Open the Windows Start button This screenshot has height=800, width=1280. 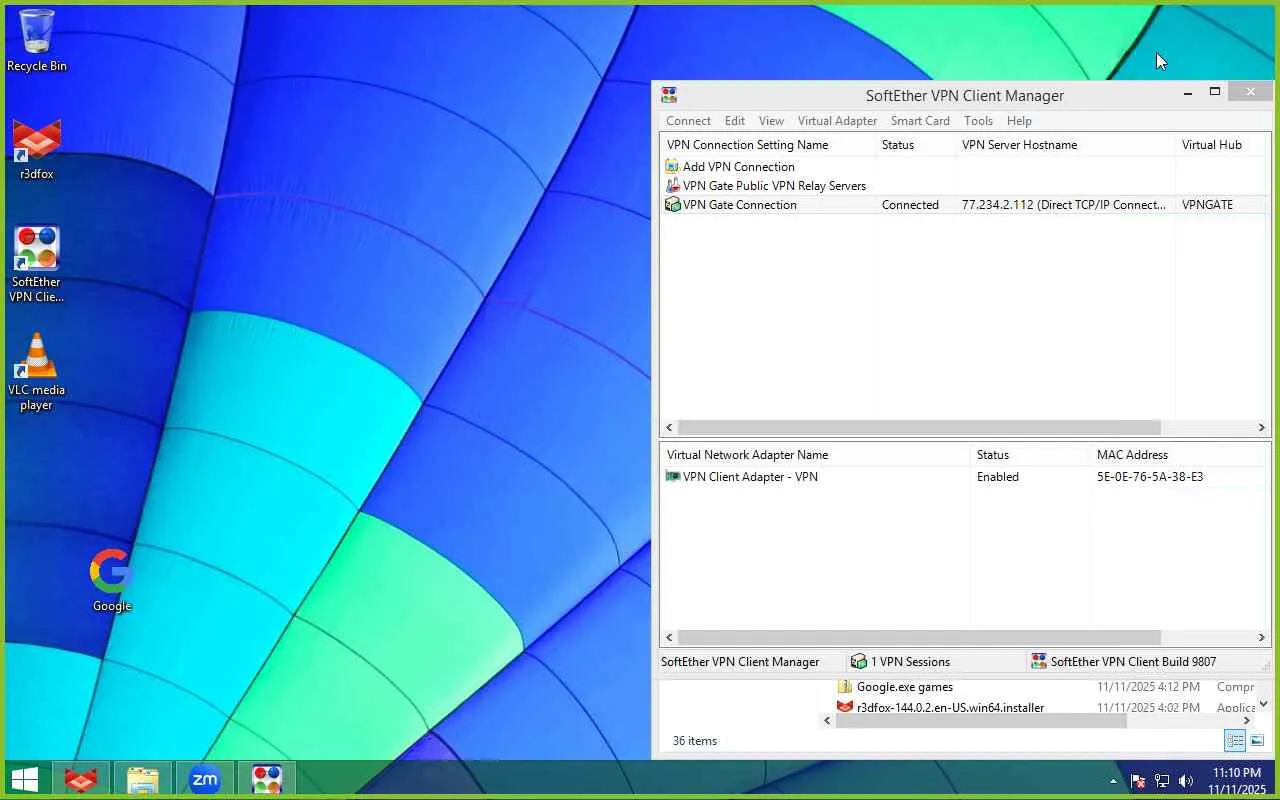pyautogui.click(x=25, y=779)
